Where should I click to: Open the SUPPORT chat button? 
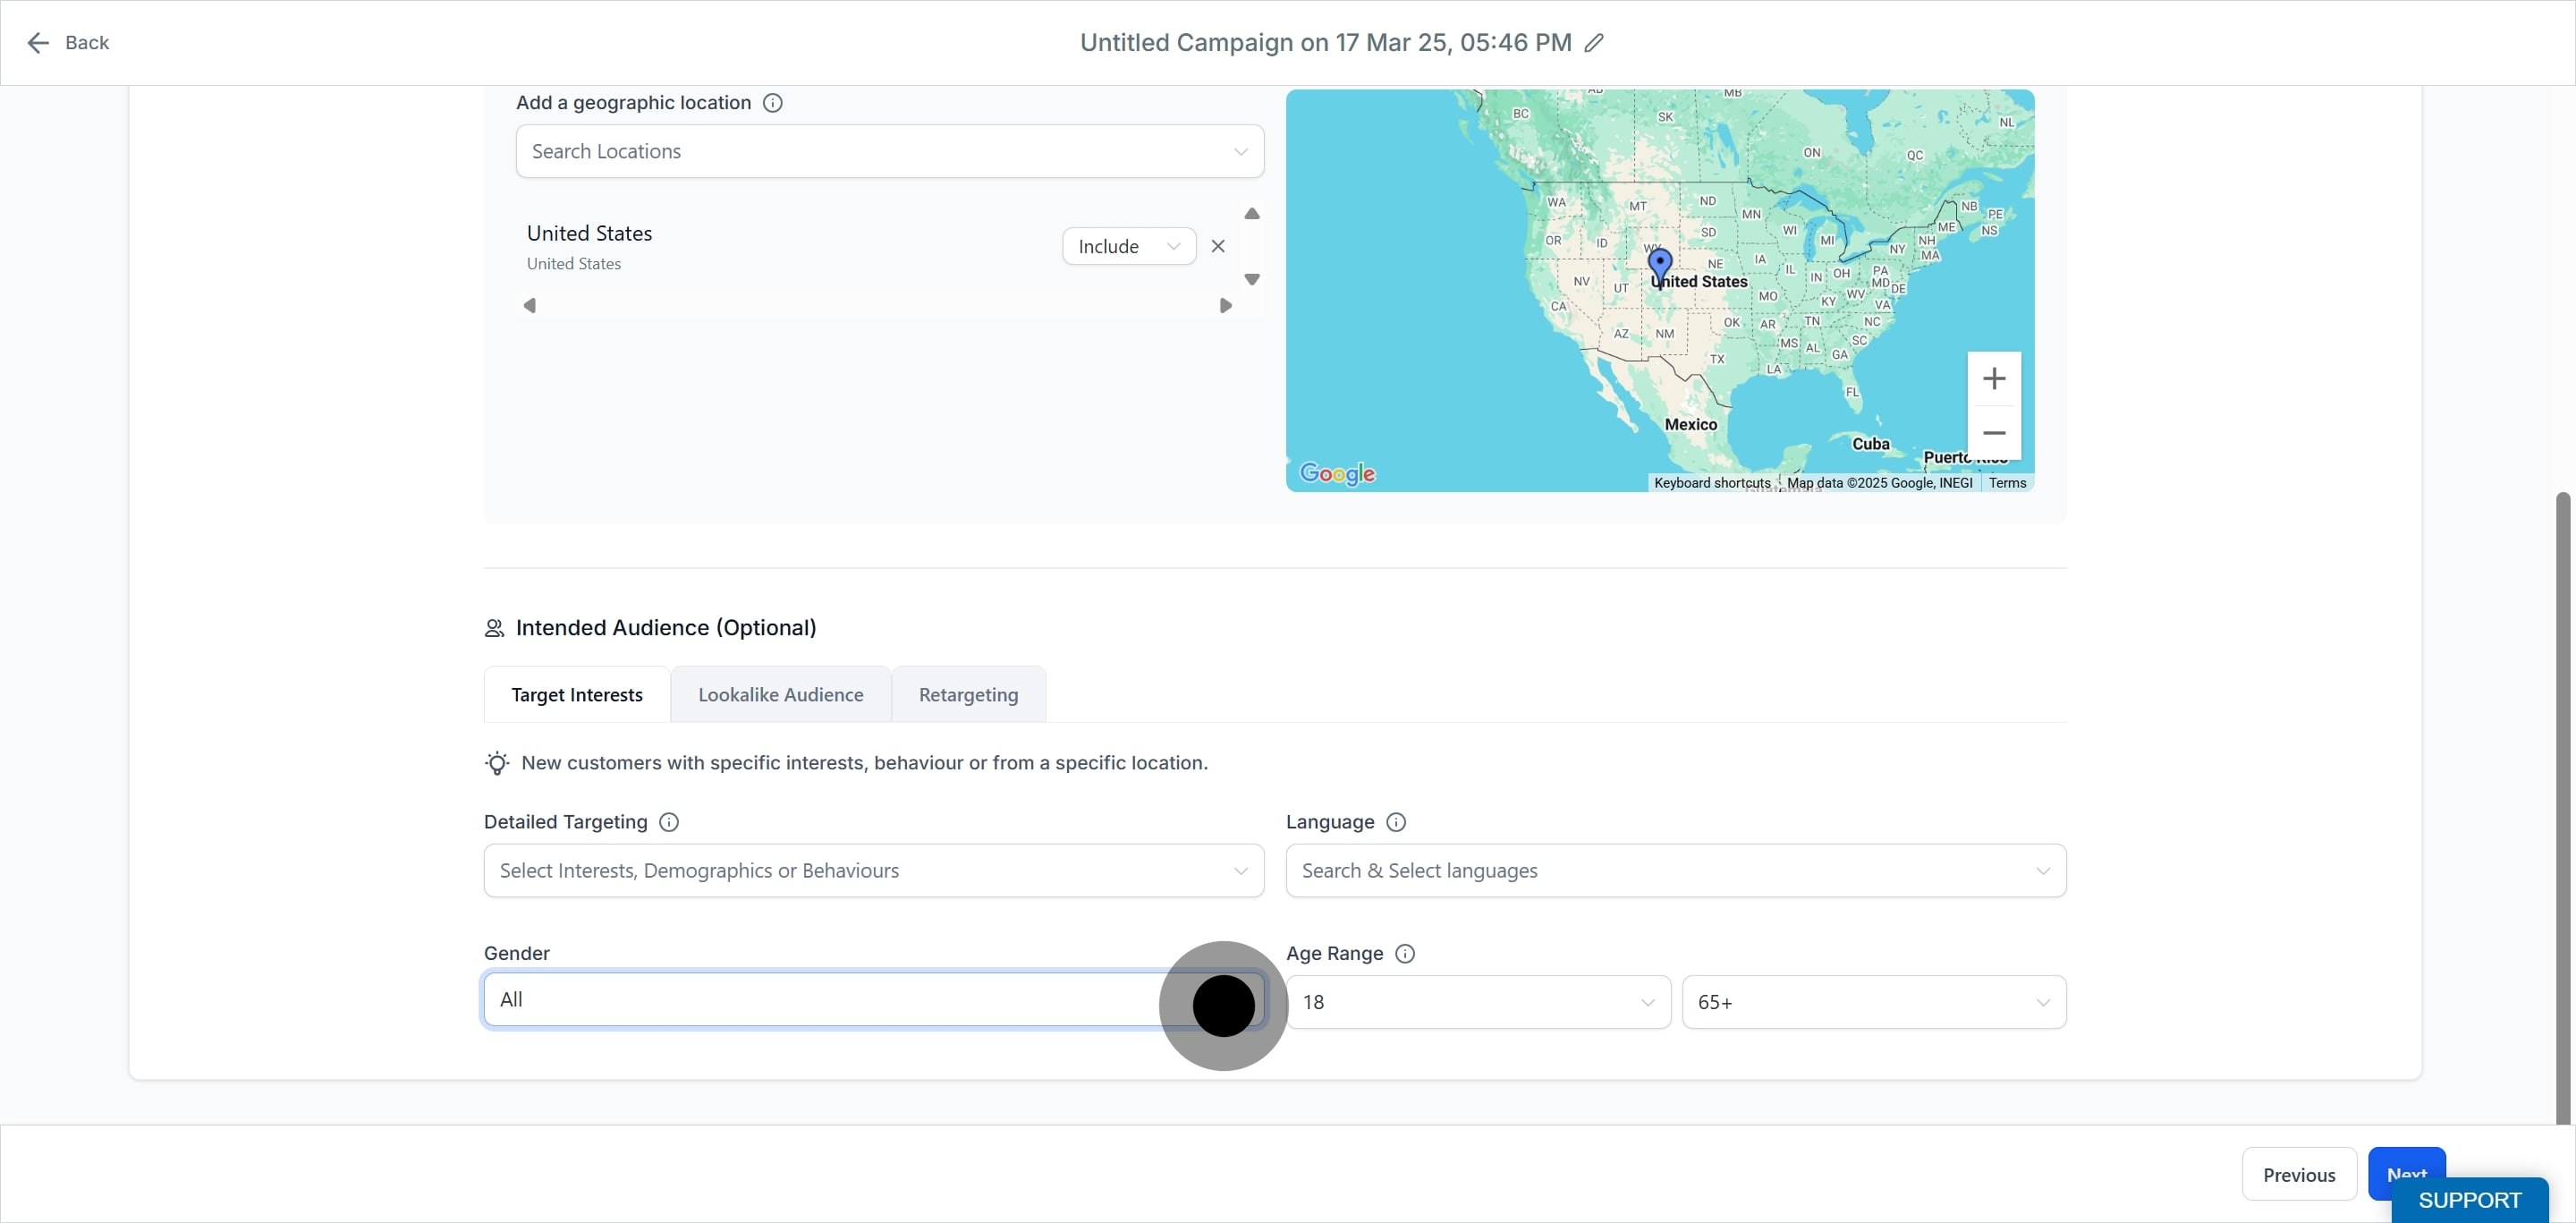2470,1200
